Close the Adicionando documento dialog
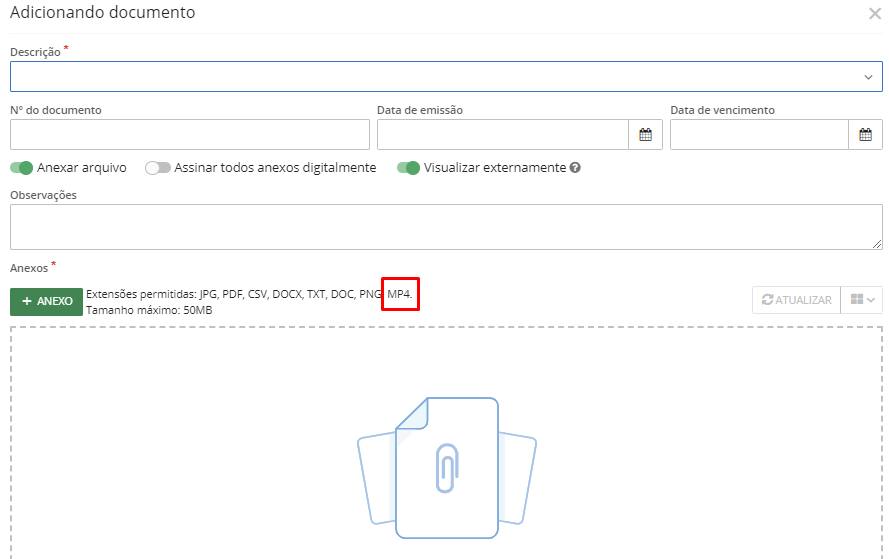The width and height of the screenshot is (889, 559). pos(875,14)
